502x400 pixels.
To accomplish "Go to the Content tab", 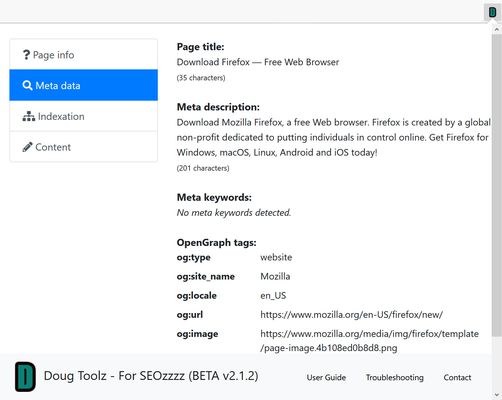I will pos(84,147).
